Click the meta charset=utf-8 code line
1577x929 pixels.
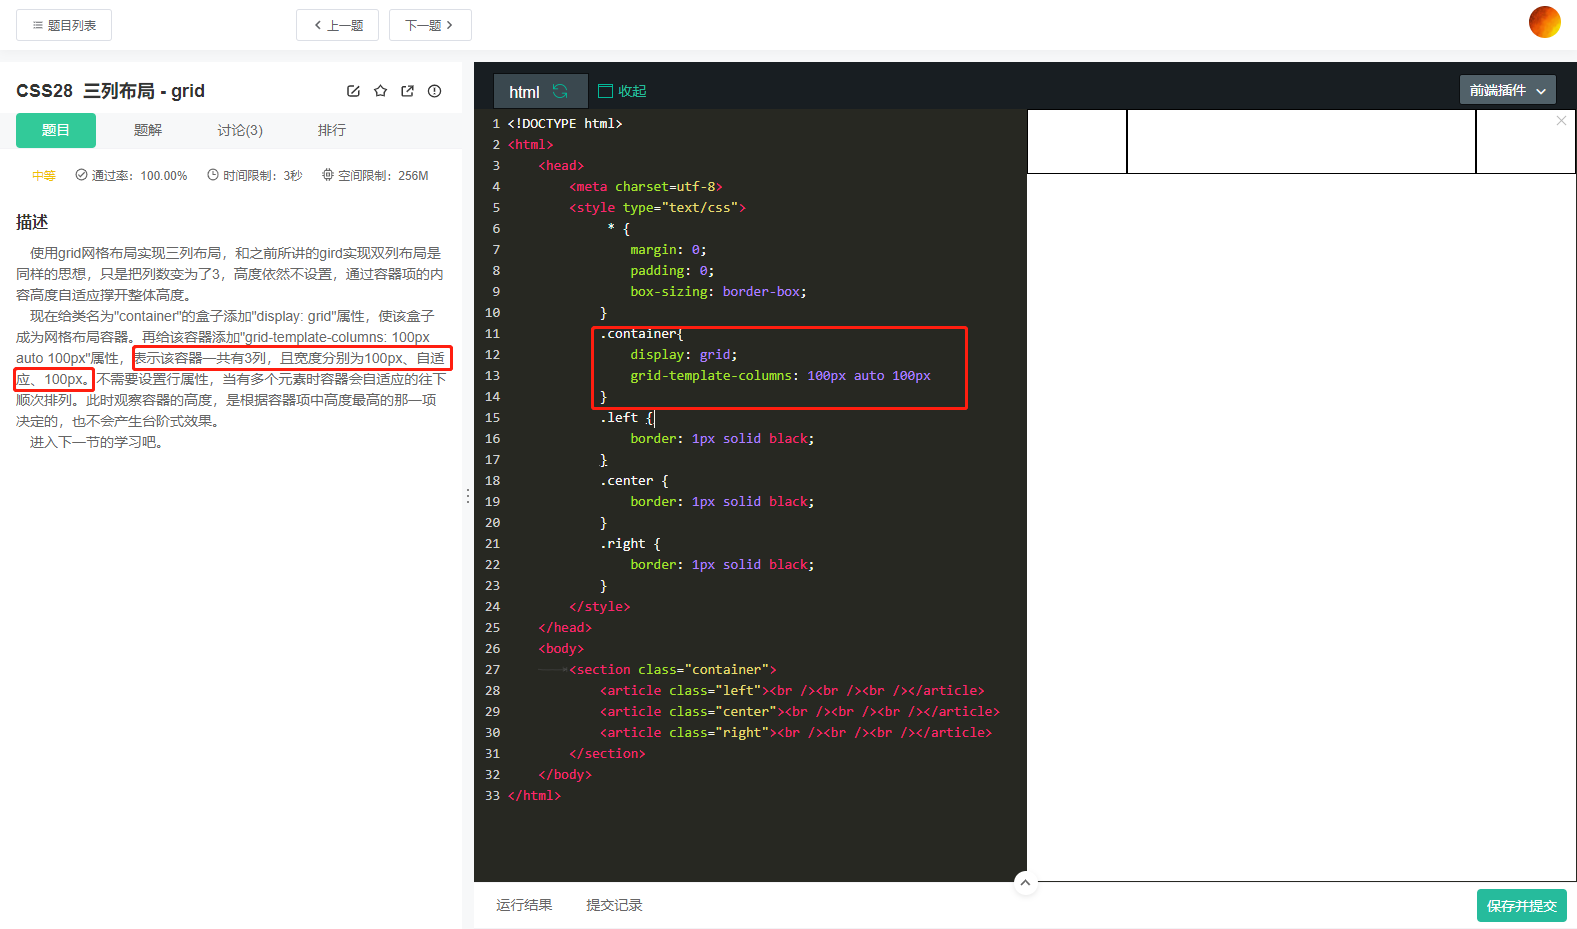pos(646,187)
